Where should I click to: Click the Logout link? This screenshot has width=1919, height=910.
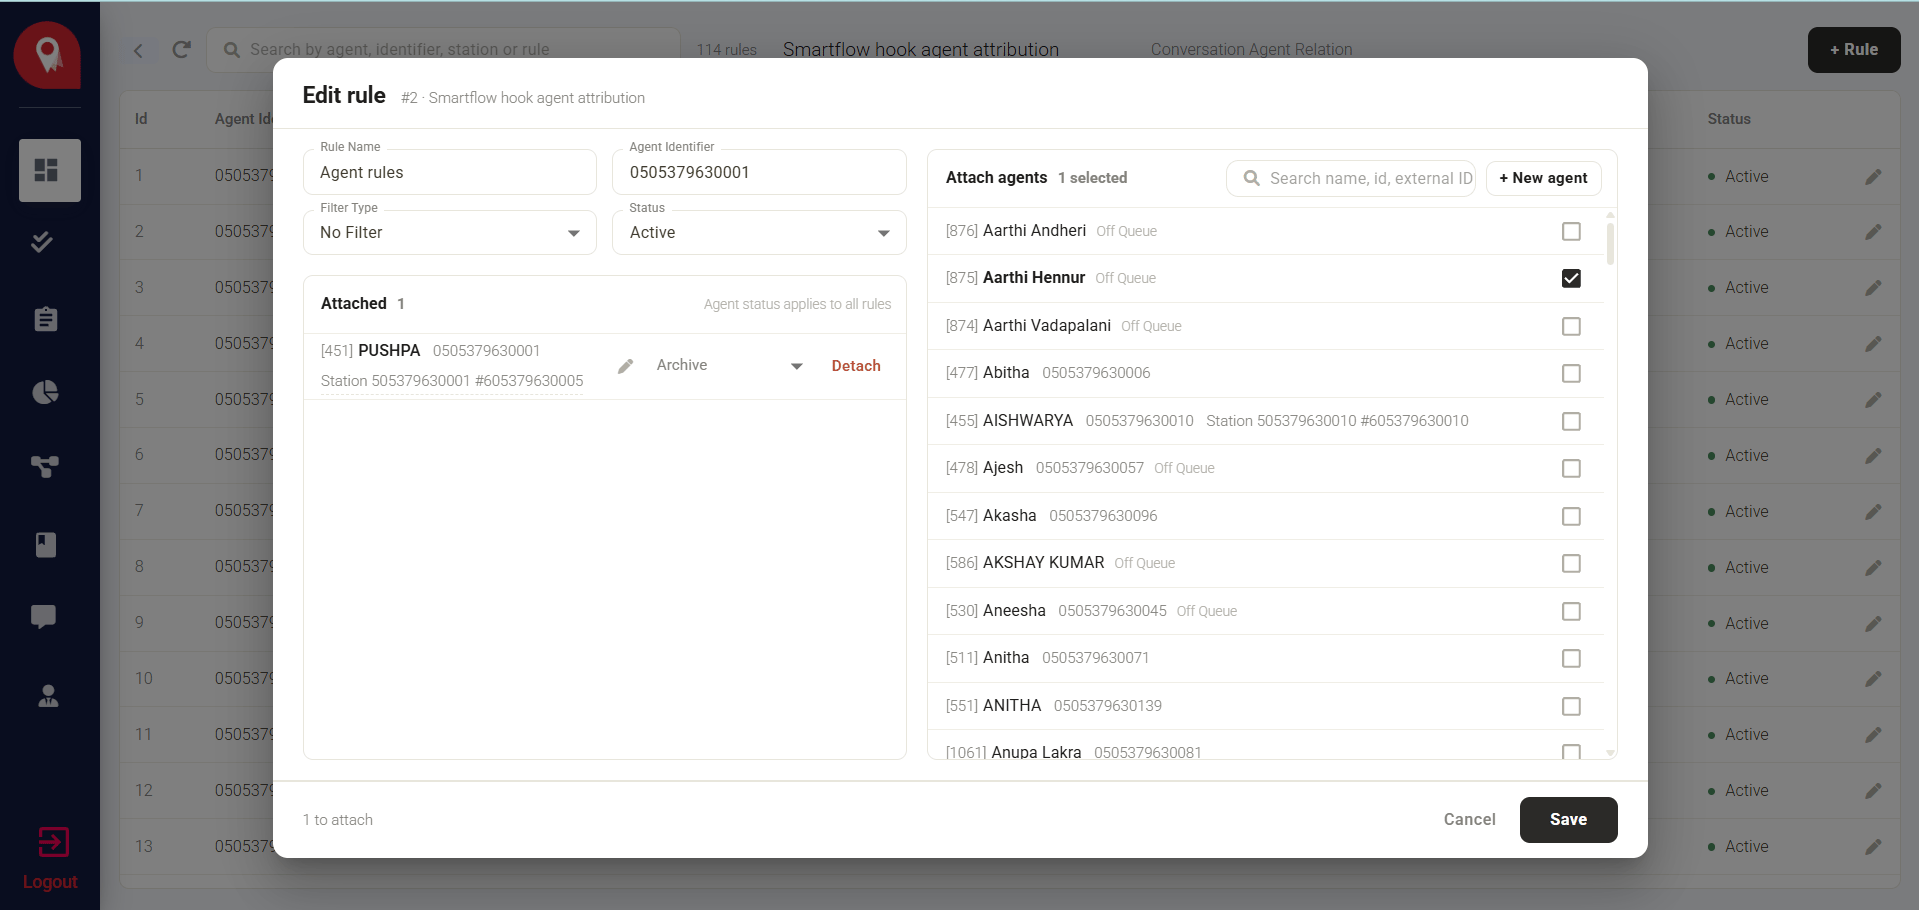tap(50, 882)
